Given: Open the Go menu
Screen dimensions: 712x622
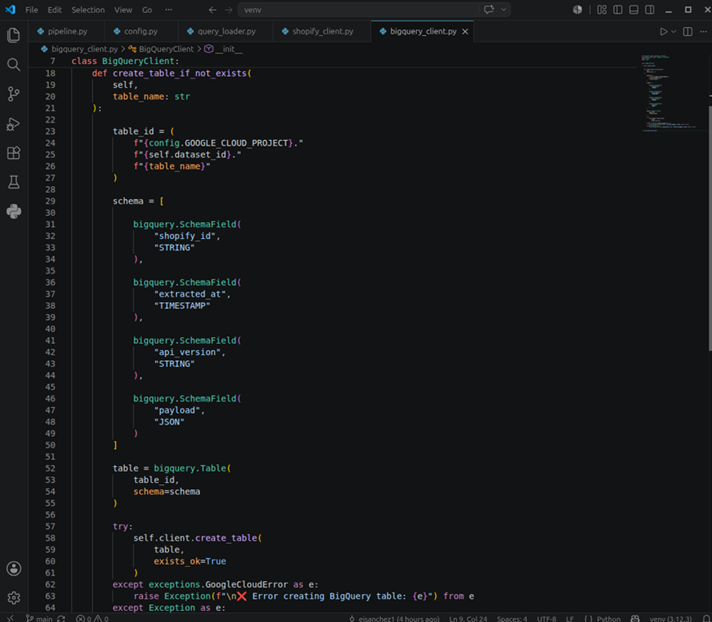Looking at the screenshot, I should 147,10.
